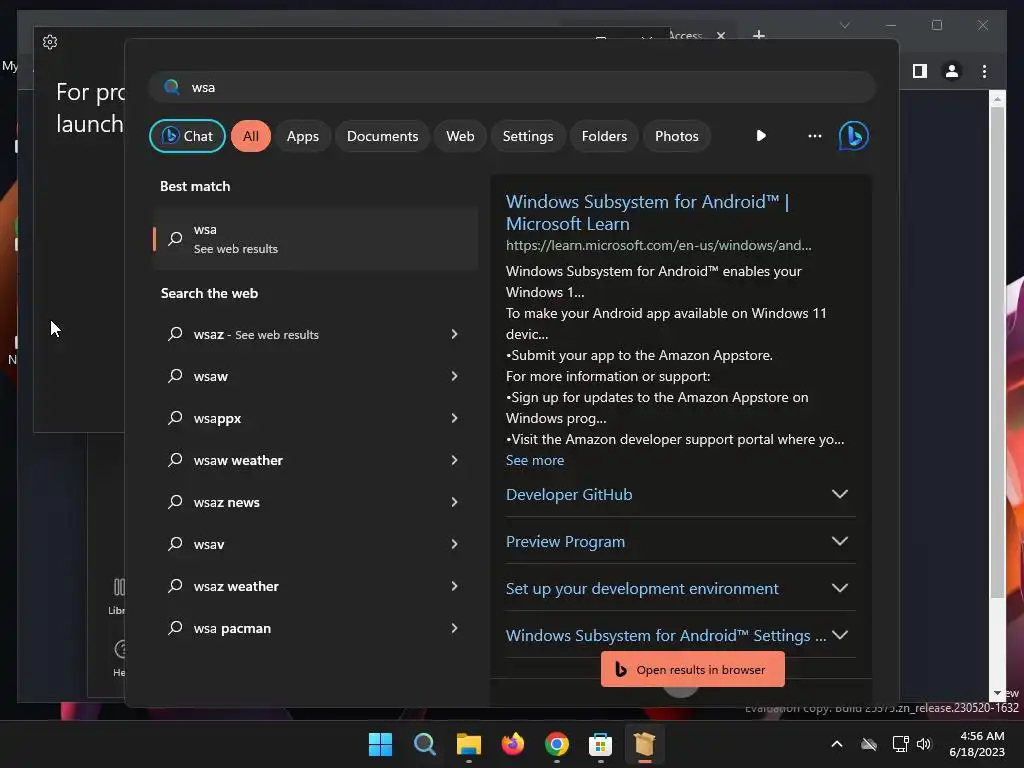
Task: Select the Apps filter tab
Action: point(302,136)
